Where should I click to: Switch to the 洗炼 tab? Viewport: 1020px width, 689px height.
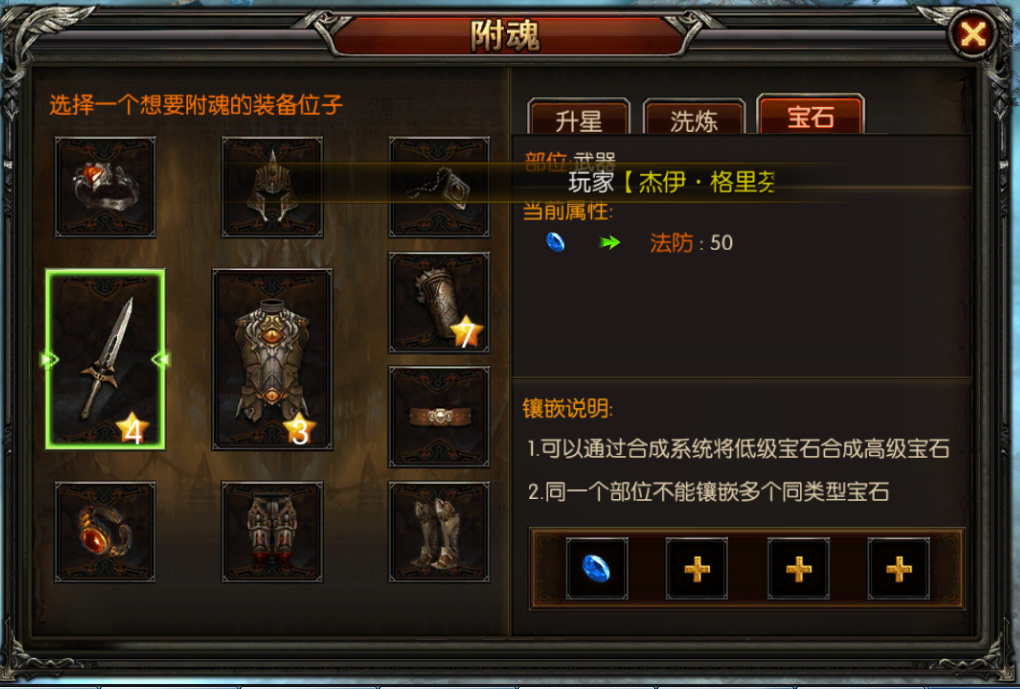tap(694, 118)
